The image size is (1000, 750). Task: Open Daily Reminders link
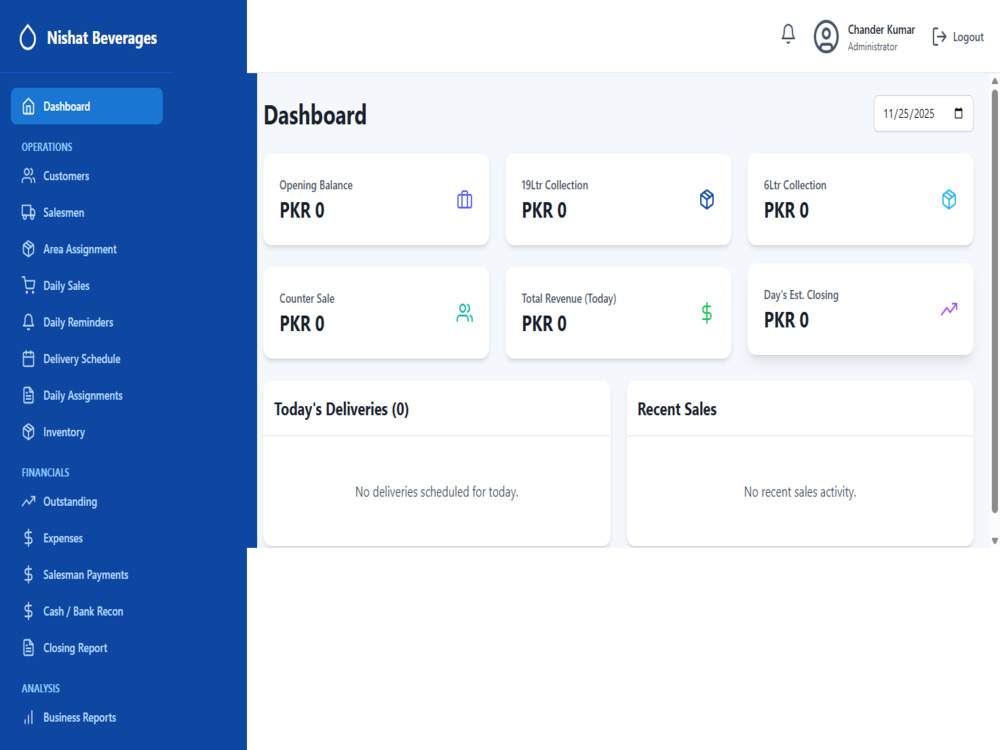coord(78,322)
